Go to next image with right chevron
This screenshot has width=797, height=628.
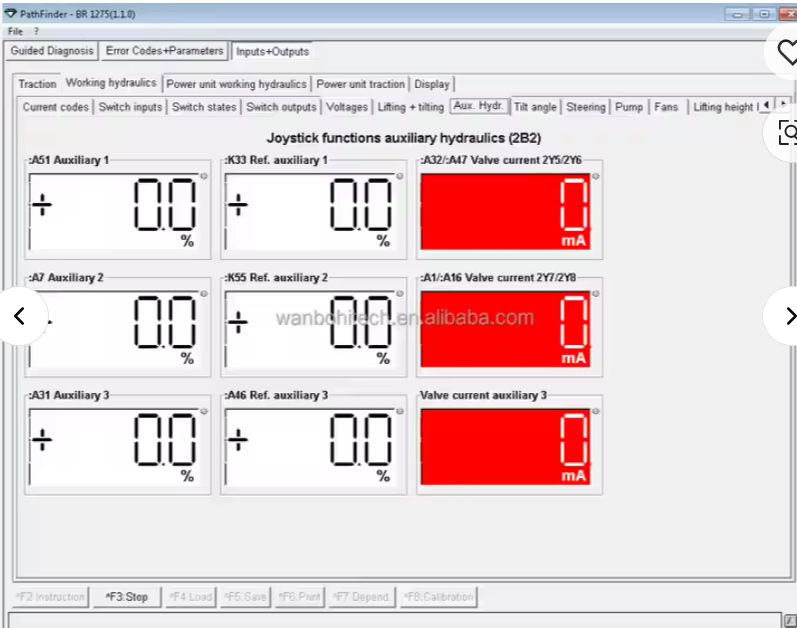[785, 316]
